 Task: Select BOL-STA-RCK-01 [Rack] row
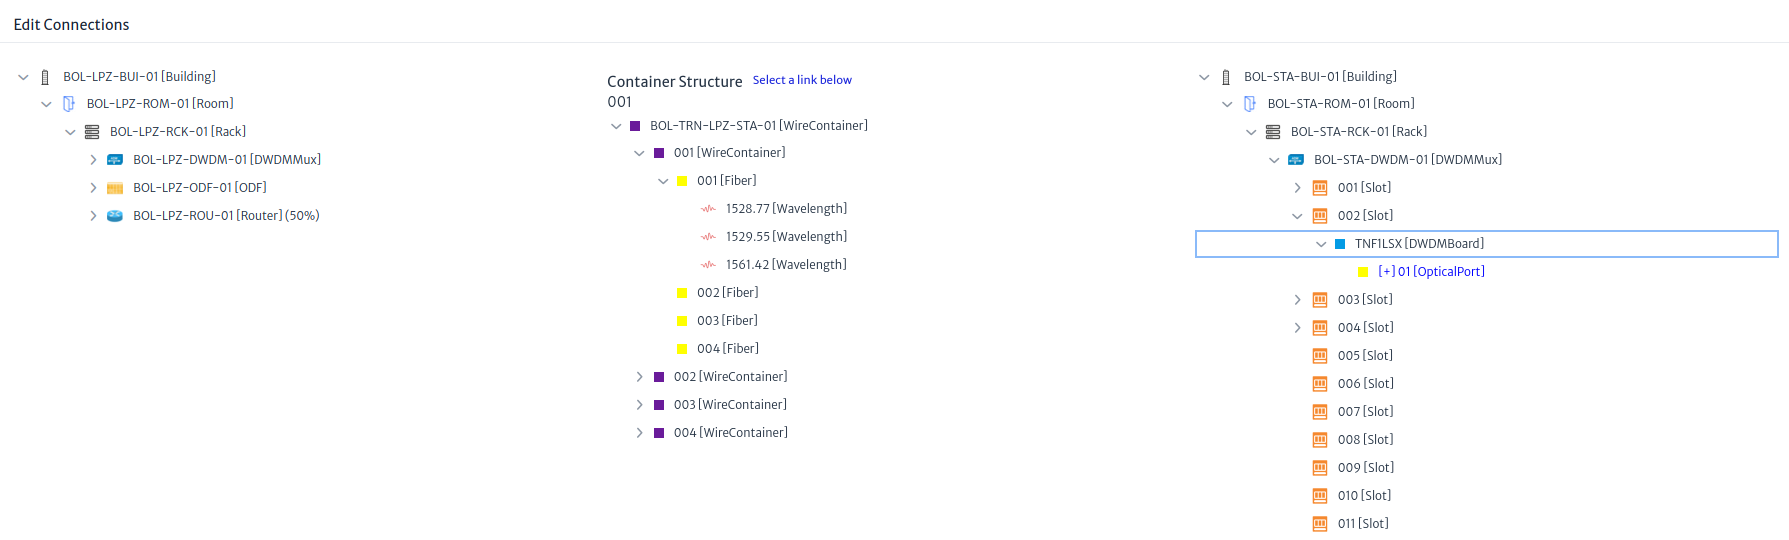(x=1358, y=132)
